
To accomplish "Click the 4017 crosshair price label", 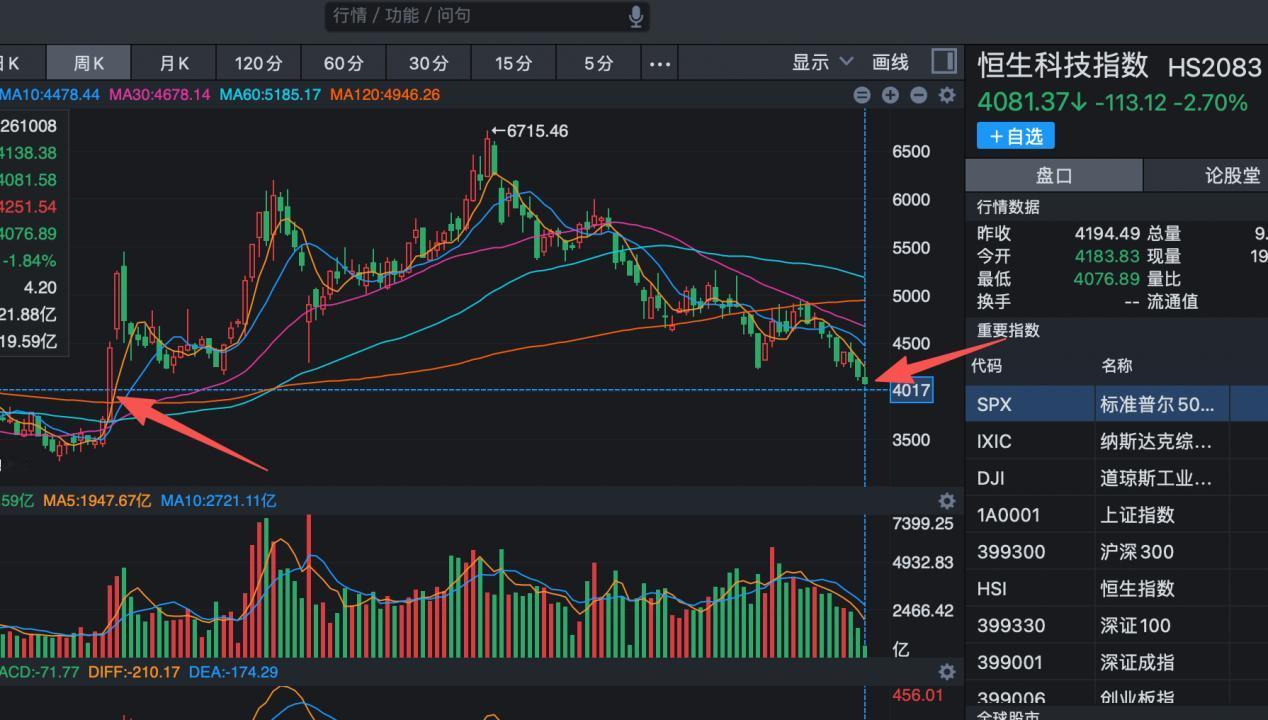I will point(911,390).
